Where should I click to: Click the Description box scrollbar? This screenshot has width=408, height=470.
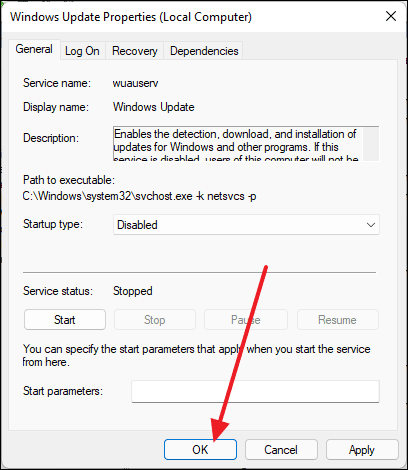371,144
